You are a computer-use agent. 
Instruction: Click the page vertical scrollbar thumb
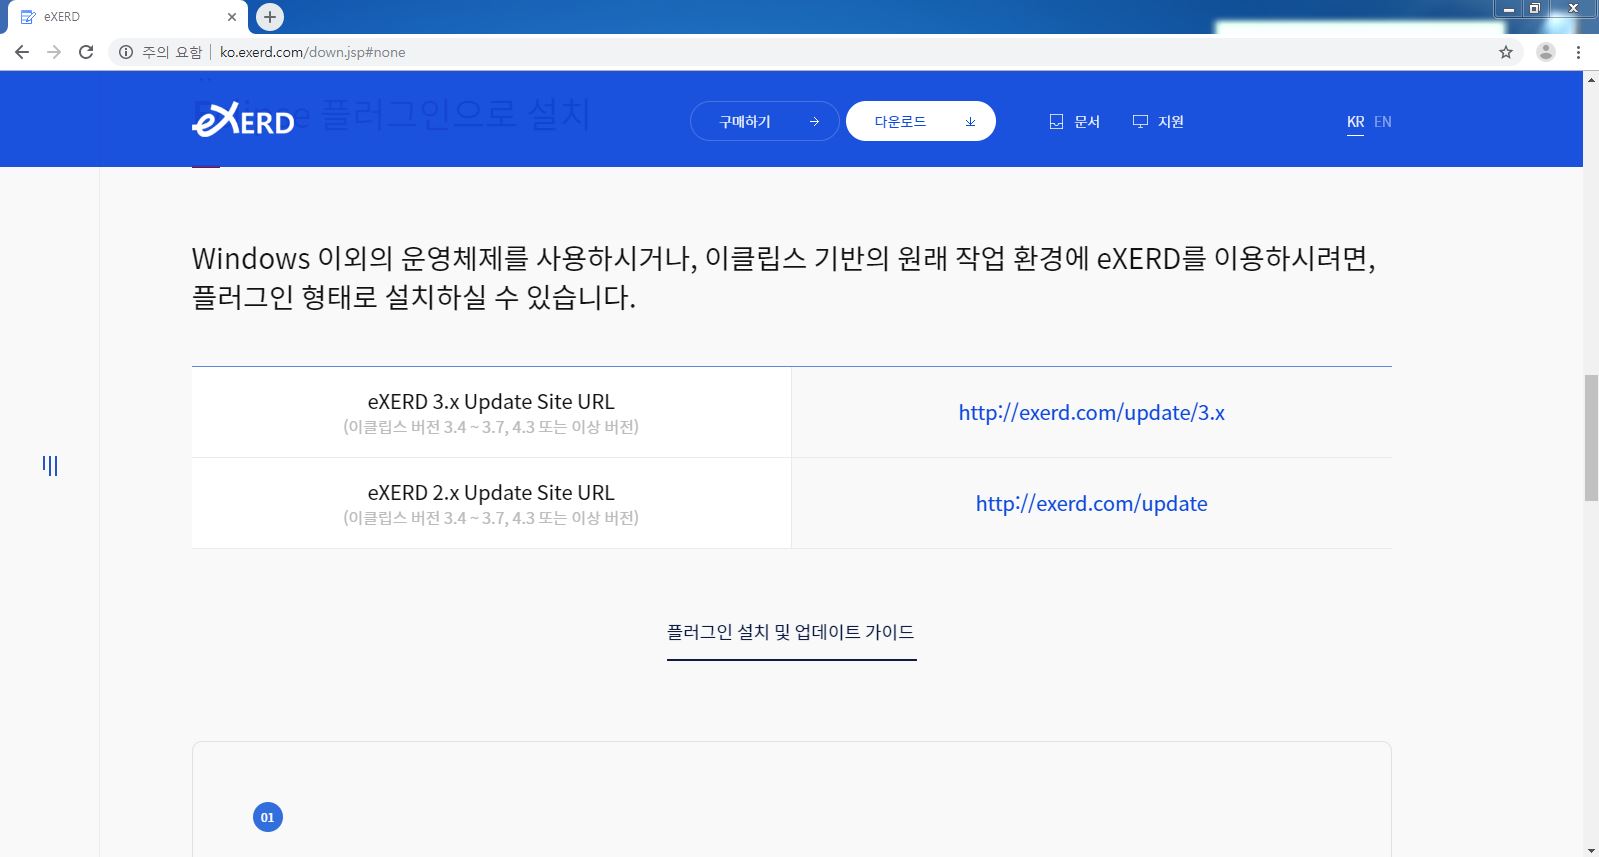tap(1591, 437)
